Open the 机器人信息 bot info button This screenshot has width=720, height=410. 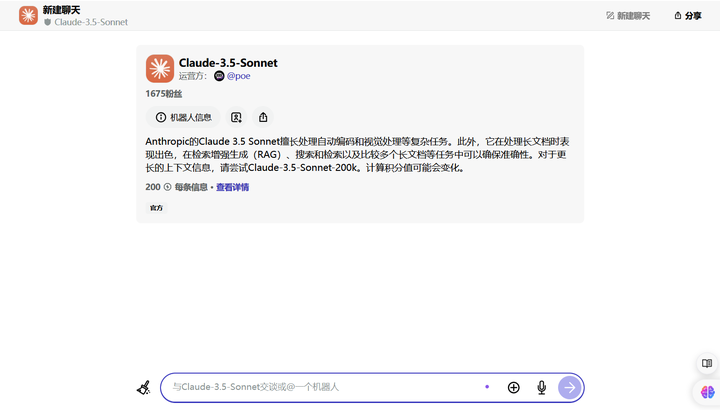(x=183, y=118)
